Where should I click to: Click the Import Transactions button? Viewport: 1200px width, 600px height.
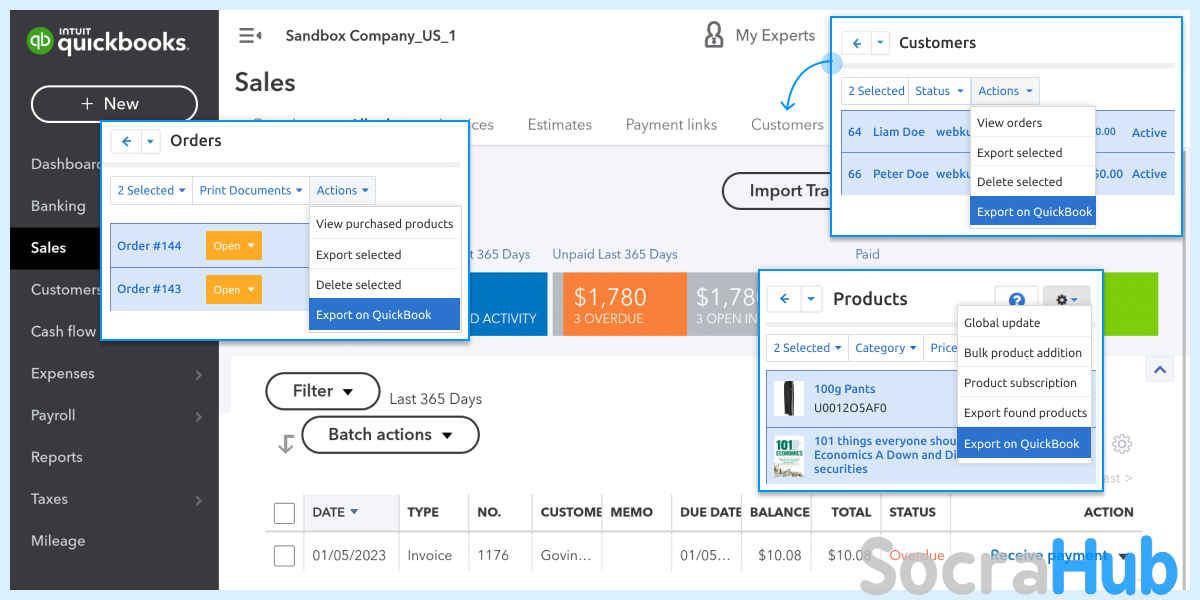(777, 191)
